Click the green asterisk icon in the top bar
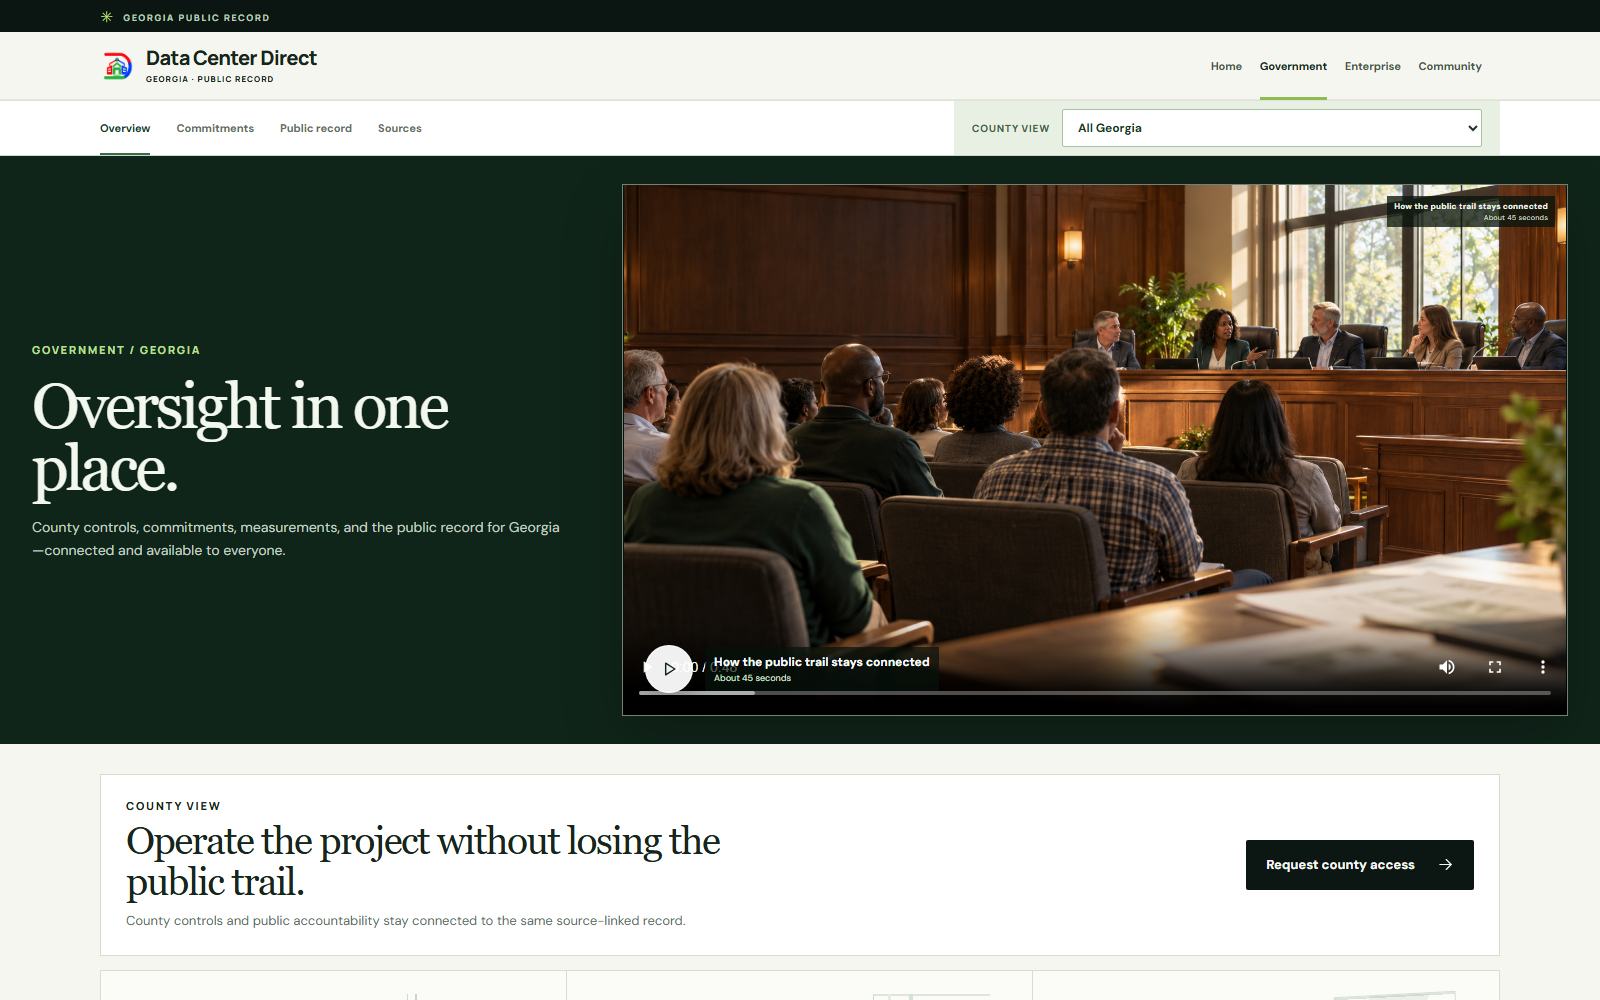The image size is (1600, 1000). (107, 17)
